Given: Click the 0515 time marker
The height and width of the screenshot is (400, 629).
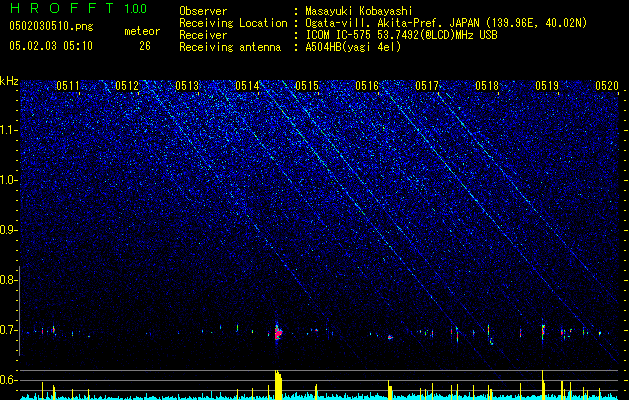Looking at the screenshot, I should click(307, 86).
